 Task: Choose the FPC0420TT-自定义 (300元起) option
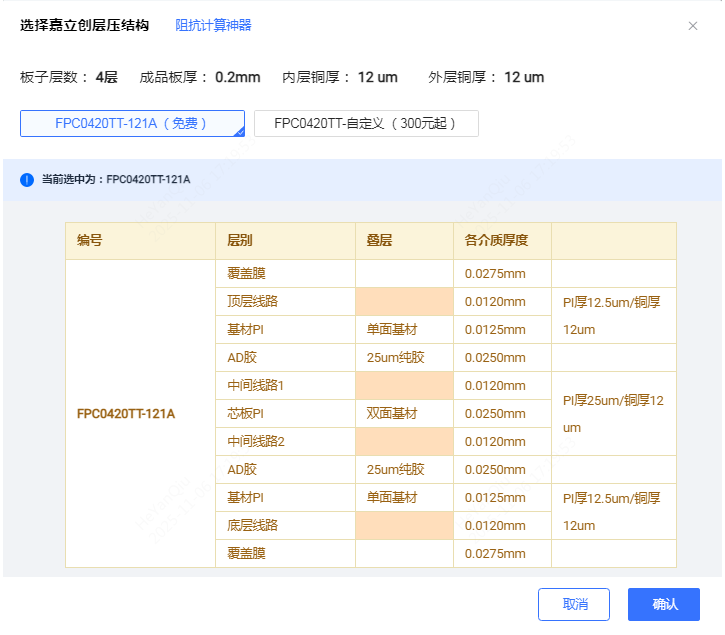pos(366,123)
